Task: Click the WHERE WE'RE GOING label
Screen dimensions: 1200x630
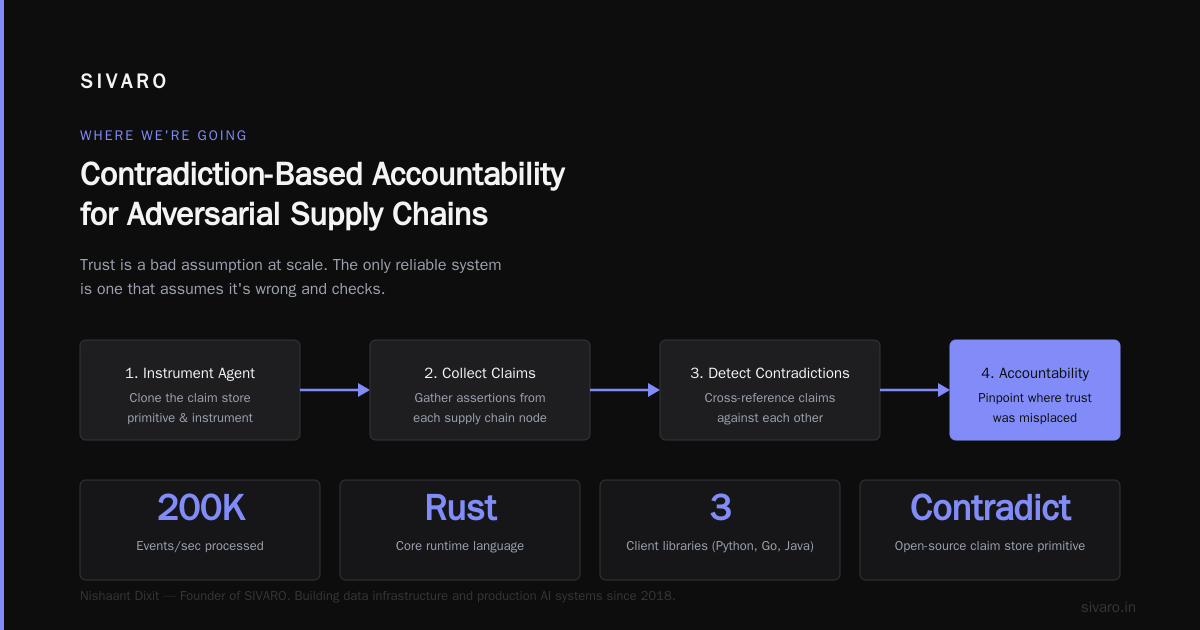Action: [x=164, y=135]
